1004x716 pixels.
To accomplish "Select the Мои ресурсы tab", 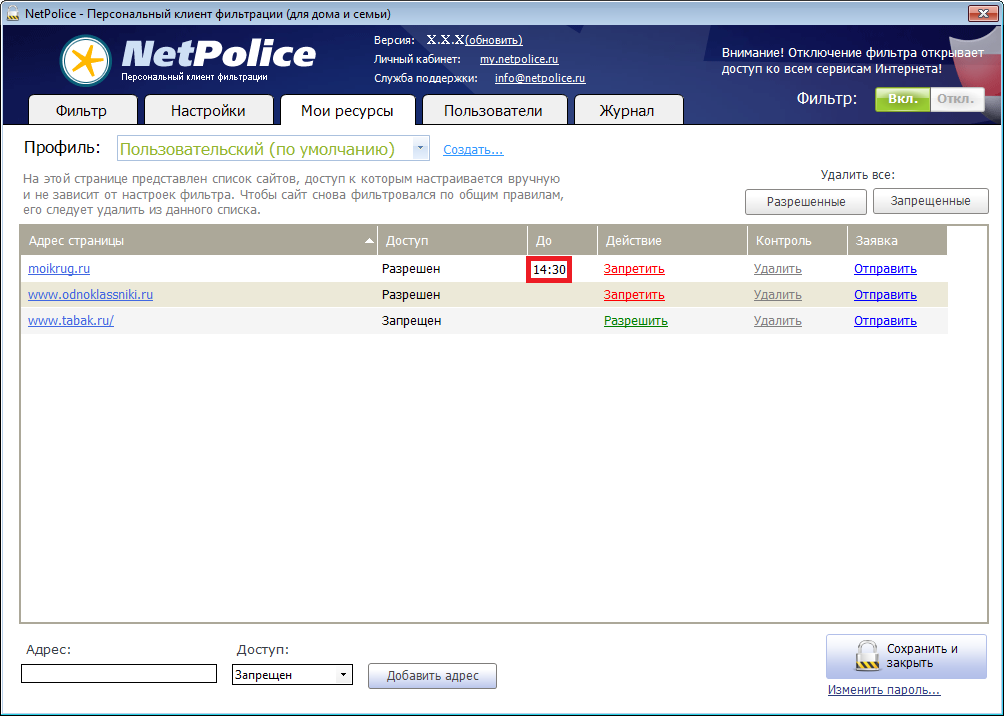I will (347, 110).
